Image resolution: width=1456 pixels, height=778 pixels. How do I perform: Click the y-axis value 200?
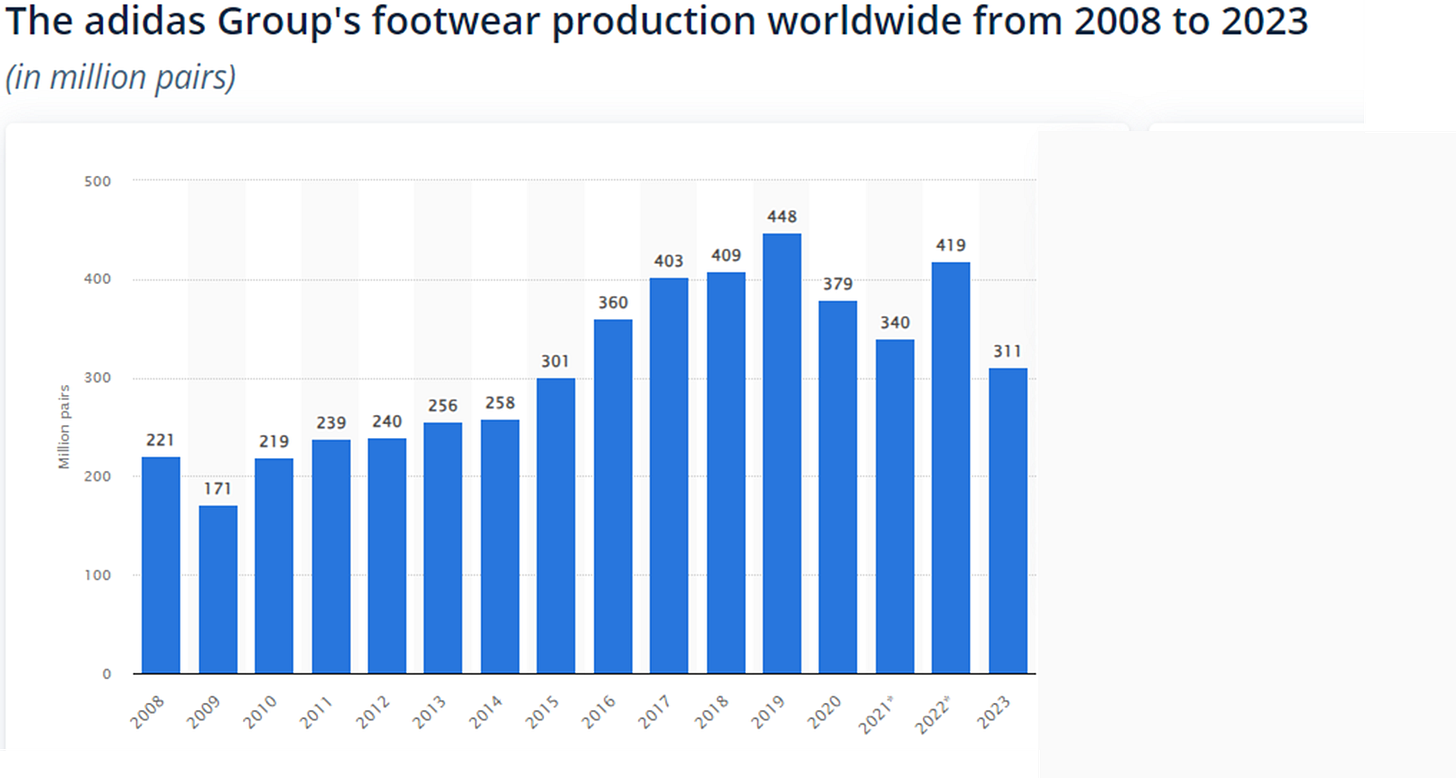tap(100, 477)
